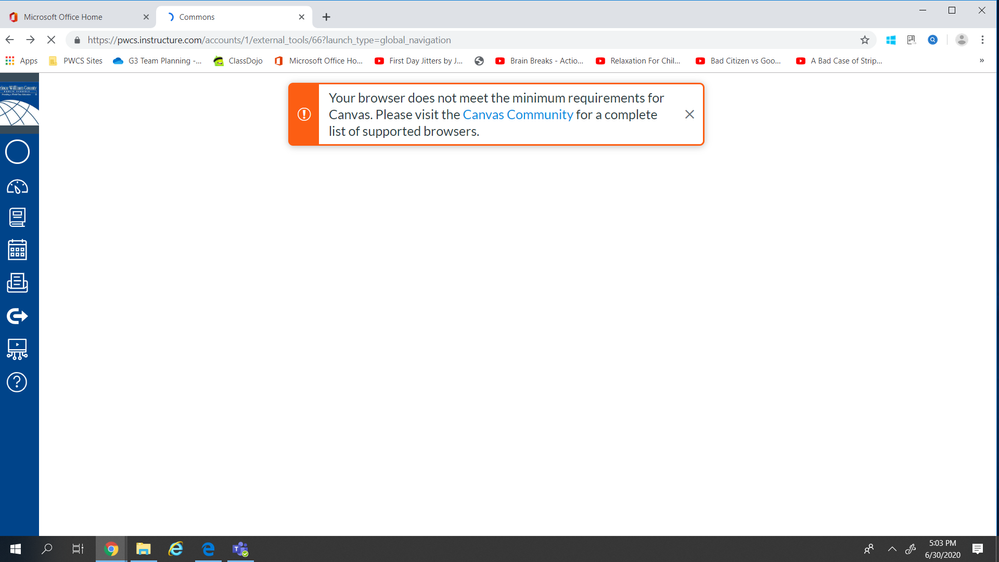Click the school district logo in sidebar
The image size is (999, 562).
click(19, 103)
